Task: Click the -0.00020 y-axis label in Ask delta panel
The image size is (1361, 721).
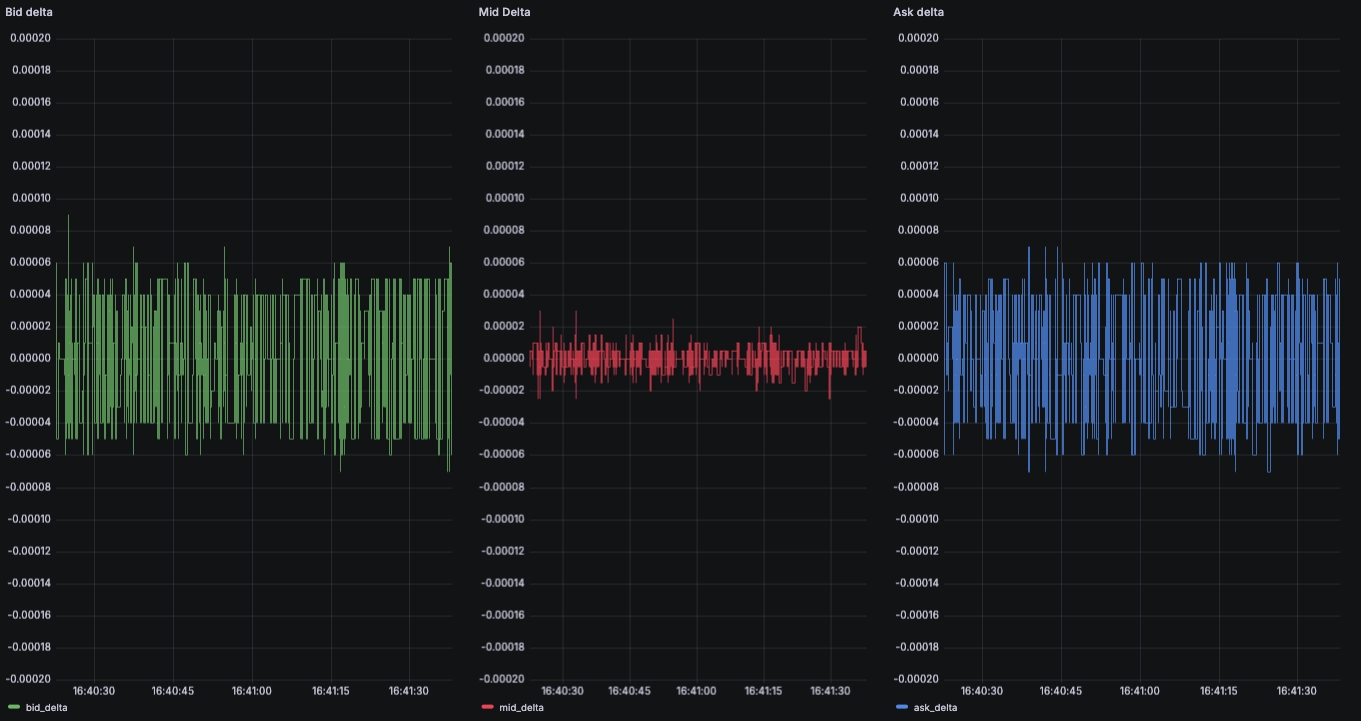Action: pos(916,679)
